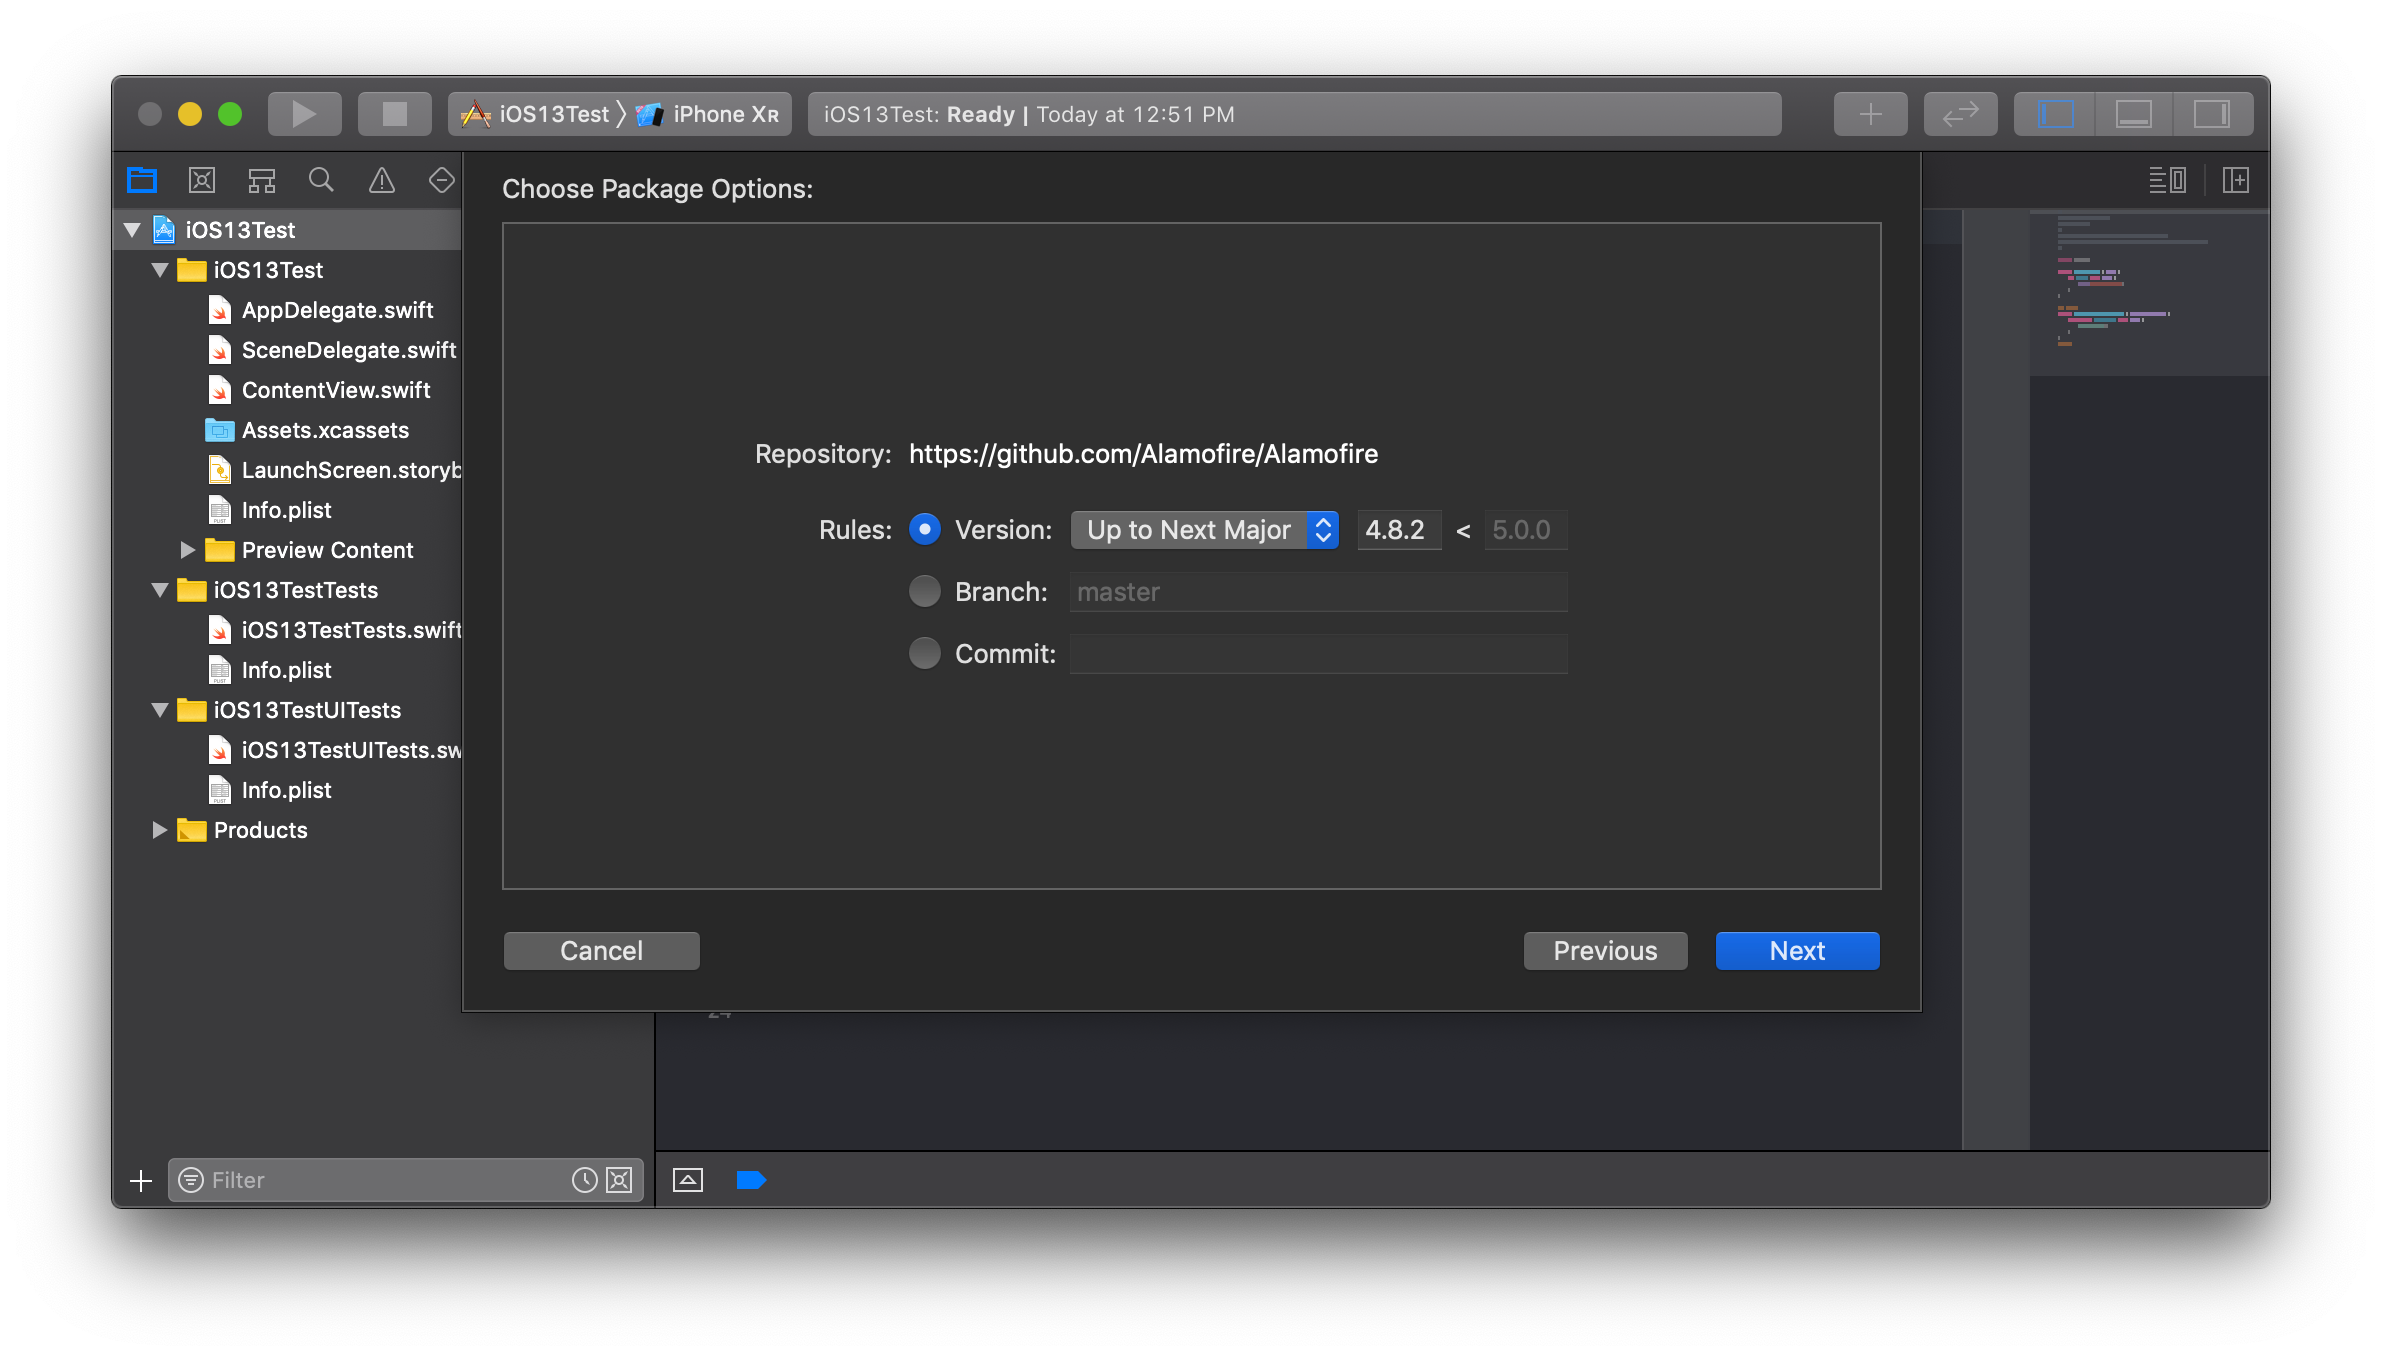Go back with the Previous button

[1605, 951]
